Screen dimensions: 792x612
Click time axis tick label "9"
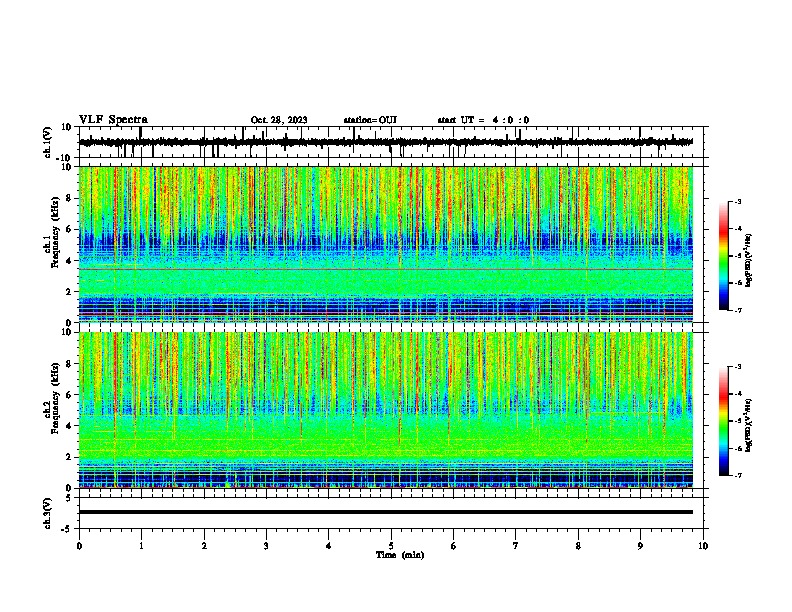(640, 546)
